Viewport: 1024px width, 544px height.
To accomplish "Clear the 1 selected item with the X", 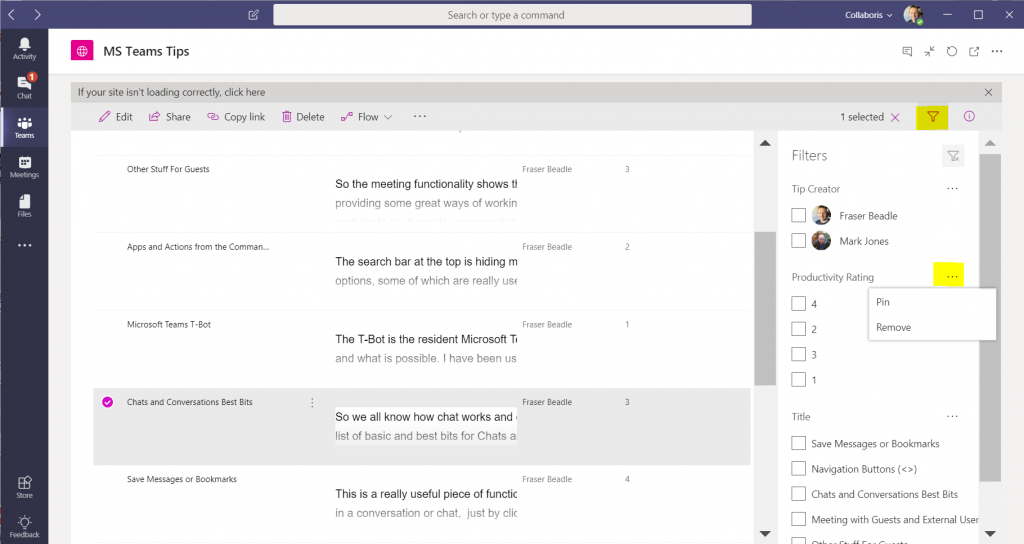I will (x=895, y=118).
